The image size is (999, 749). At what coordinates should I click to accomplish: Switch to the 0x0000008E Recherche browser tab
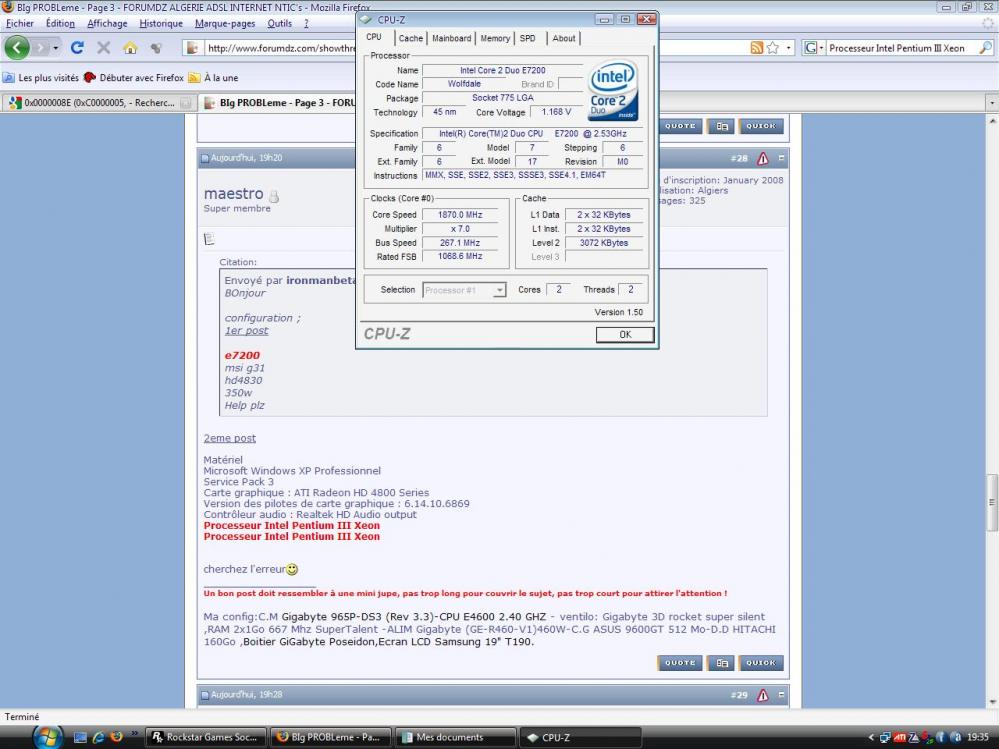pyautogui.click(x=99, y=103)
